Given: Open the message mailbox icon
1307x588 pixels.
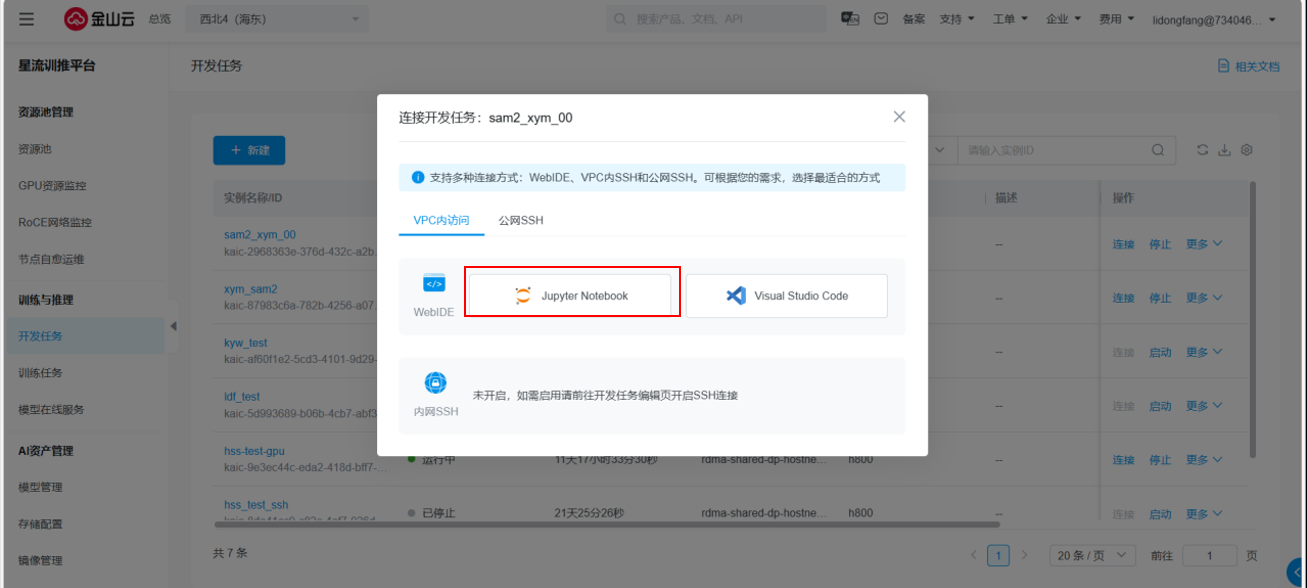Looking at the screenshot, I should tap(881, 19).
